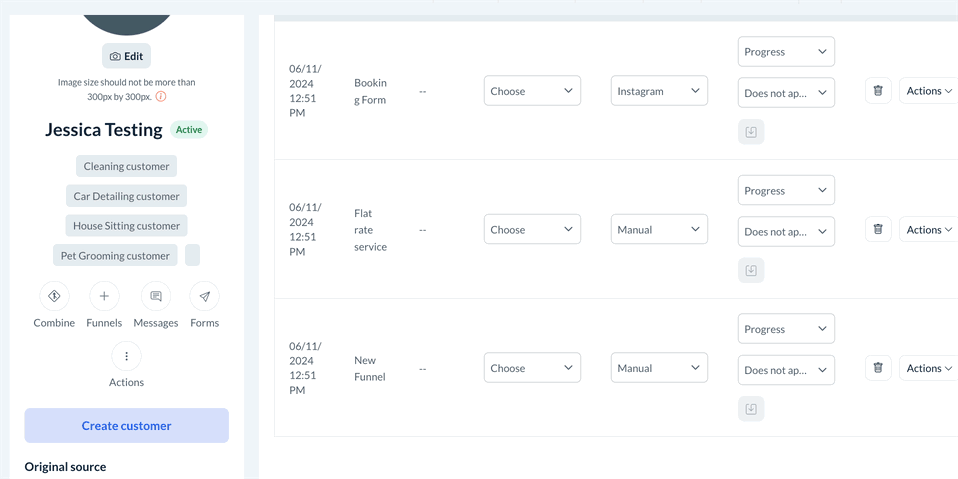Open the three-dot Actions menu icon
This screenshot has height=479, width=958.
click(x=126, y=356)
